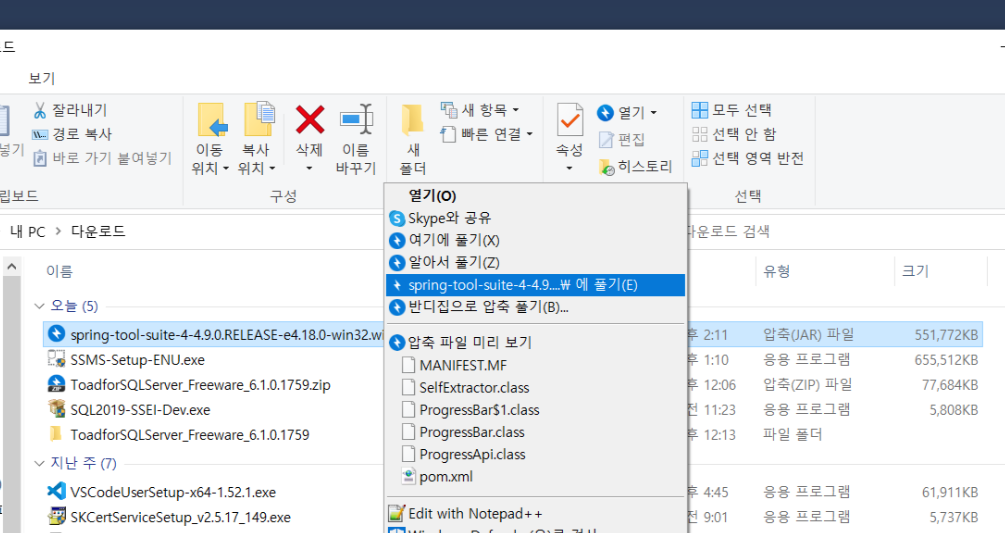Click the 압축(ZIP) 파일 type cell

(x=808, y=385)
